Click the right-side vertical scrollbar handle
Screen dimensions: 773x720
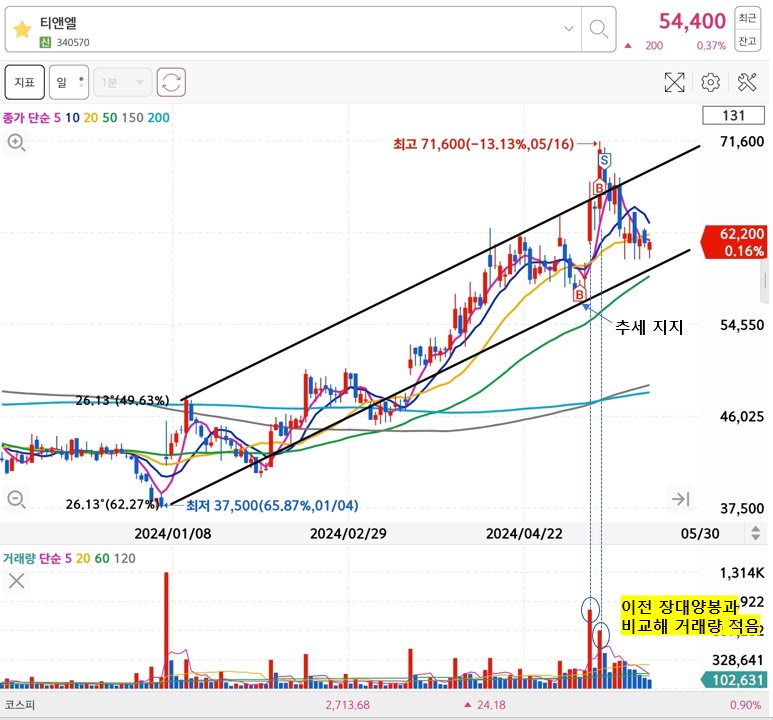click(x=765, y=282)
